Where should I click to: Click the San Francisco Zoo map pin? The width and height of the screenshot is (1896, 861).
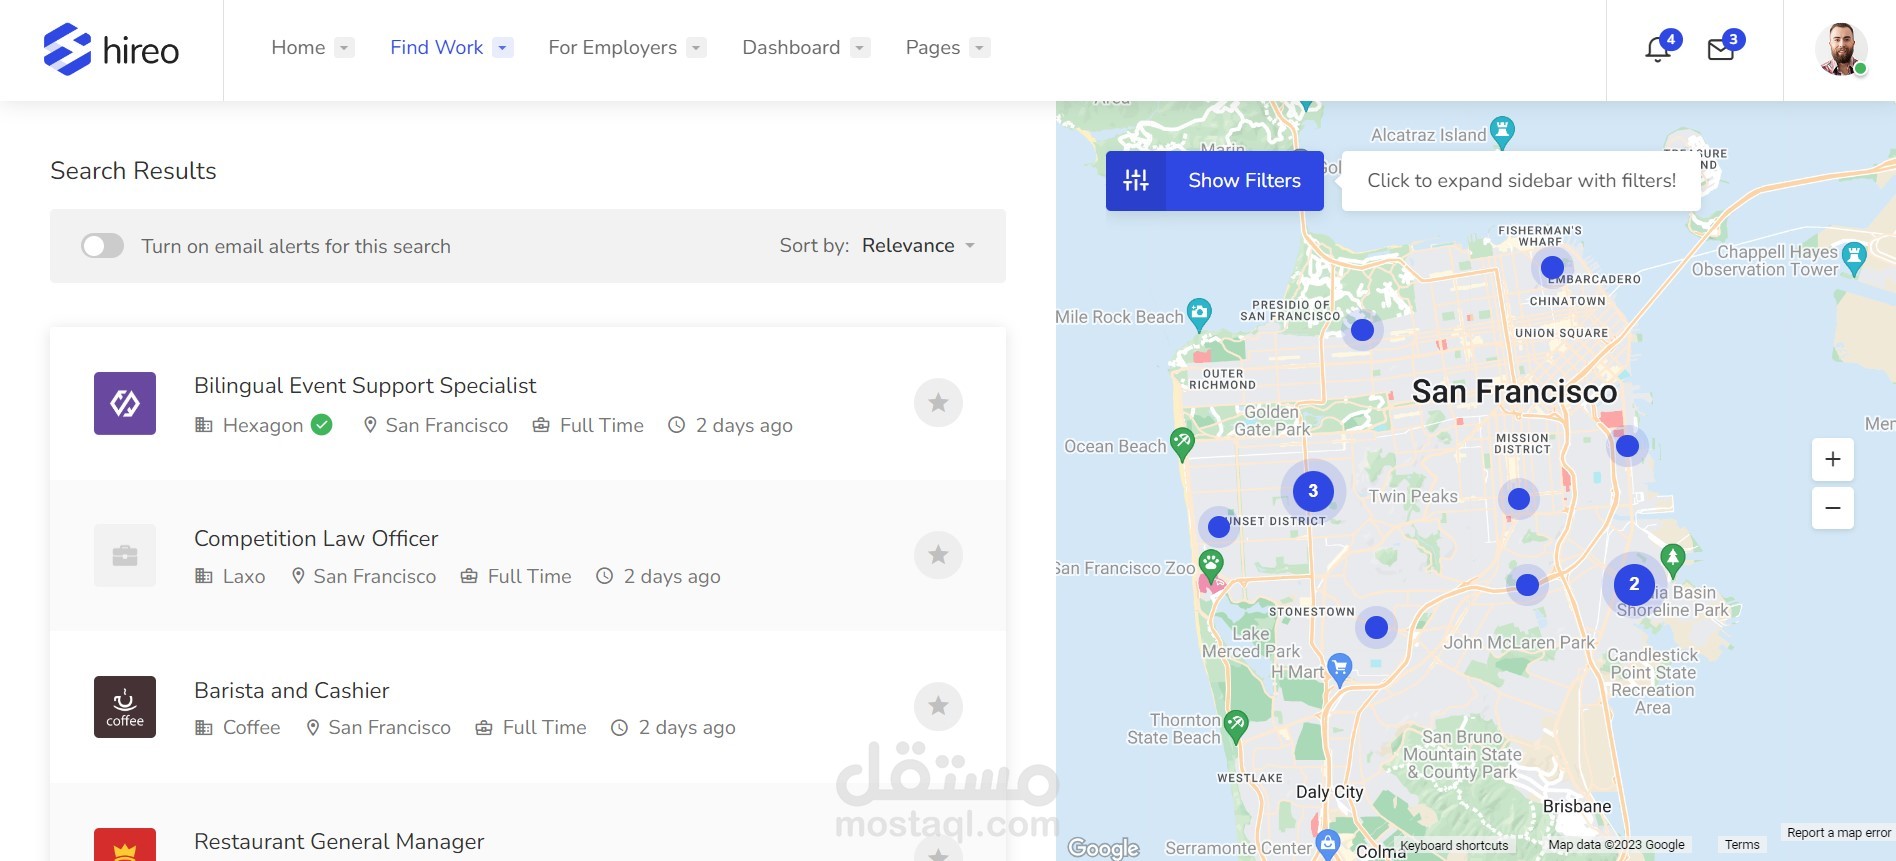1211,565
